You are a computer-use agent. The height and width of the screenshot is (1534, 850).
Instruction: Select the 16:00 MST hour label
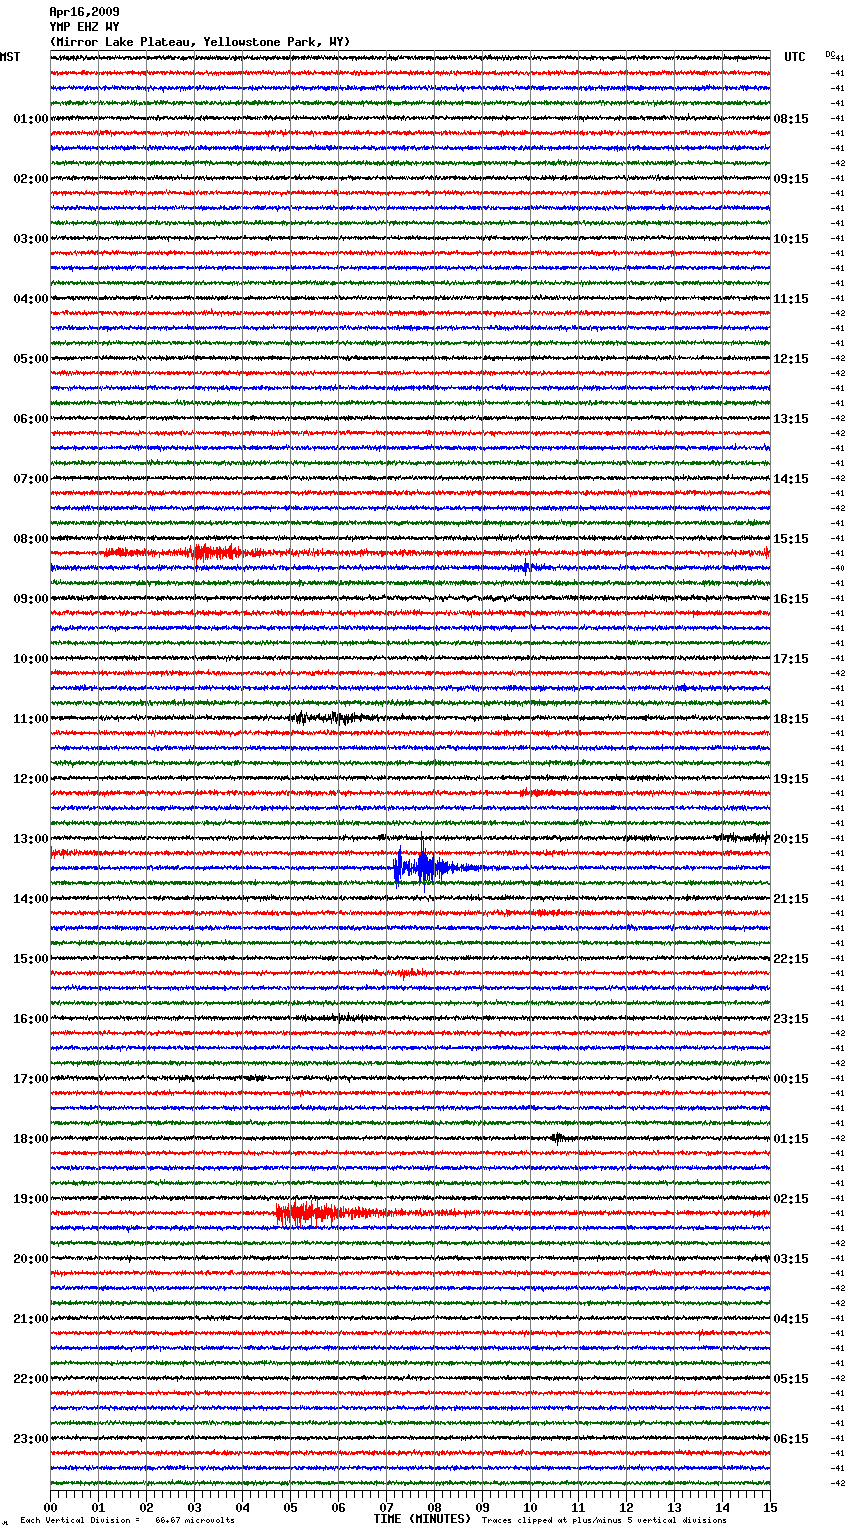coord(31,1019)
